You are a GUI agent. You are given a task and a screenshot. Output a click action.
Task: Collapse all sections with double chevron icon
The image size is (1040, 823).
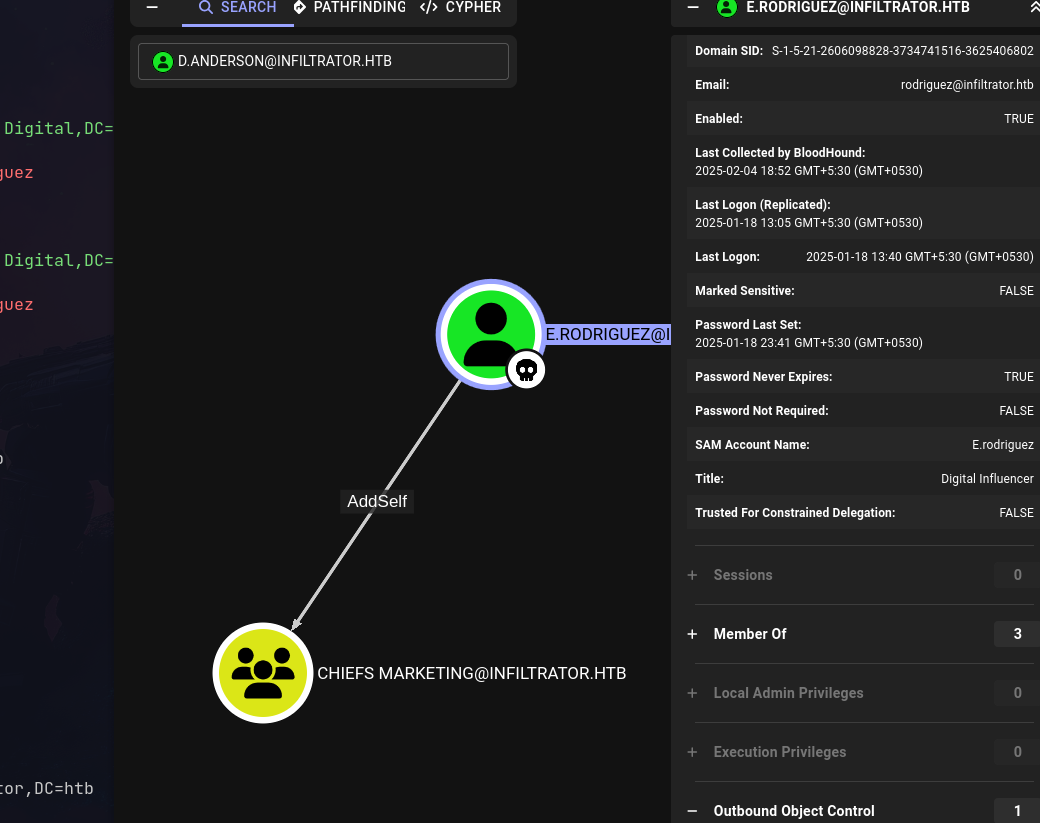[x=1034, y=8]
